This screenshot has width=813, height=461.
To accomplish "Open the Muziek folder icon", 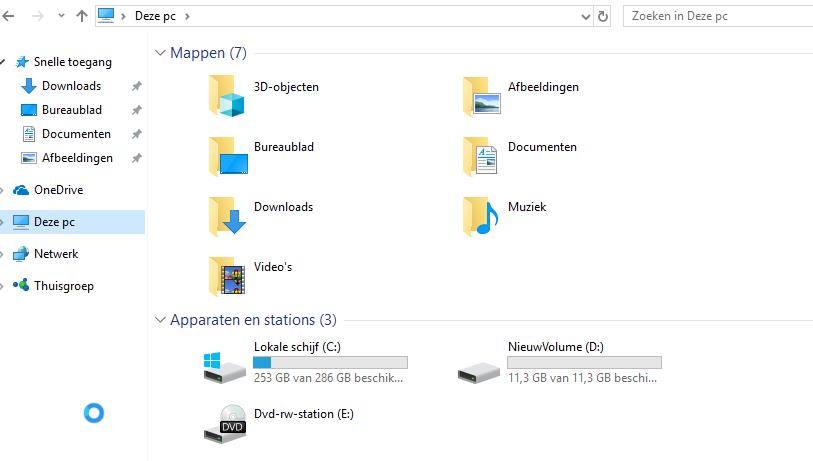I will pos(481,216).
